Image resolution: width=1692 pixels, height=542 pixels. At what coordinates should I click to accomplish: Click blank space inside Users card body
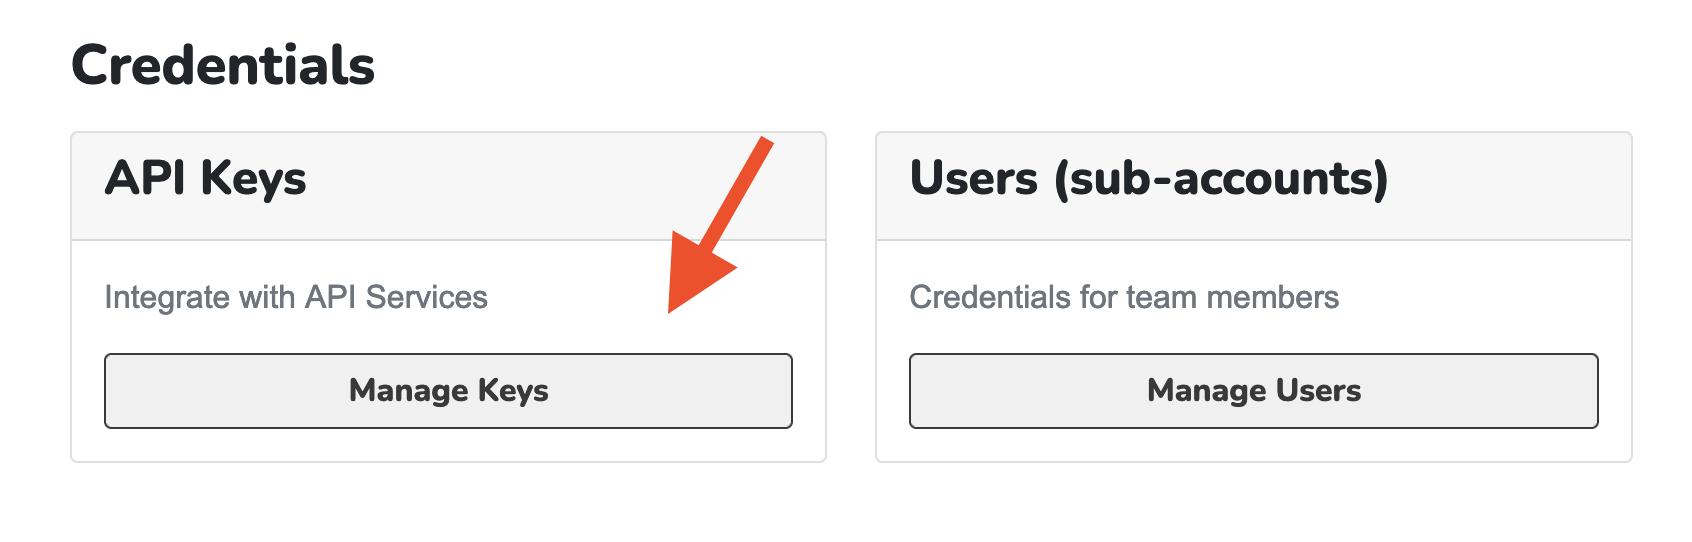point(1480,298)
